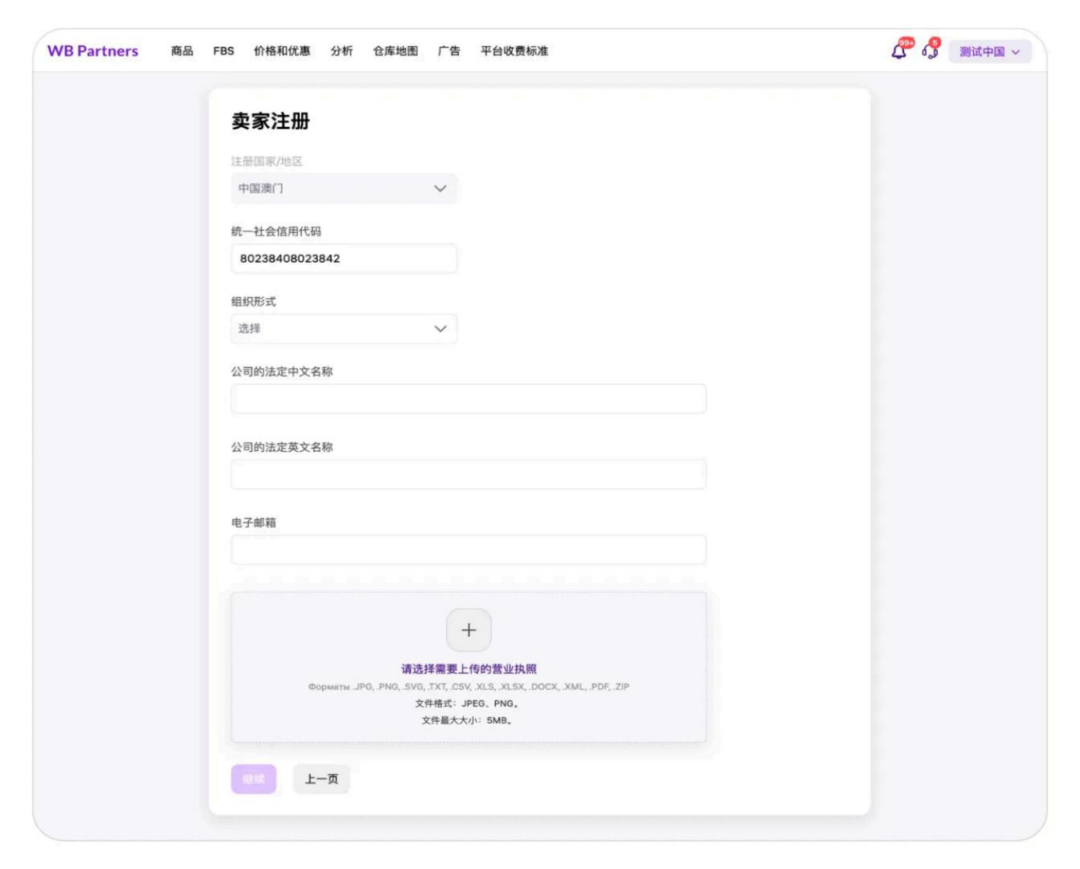
Task: Open the 商品 menu
Action: (x=182, y=51)
